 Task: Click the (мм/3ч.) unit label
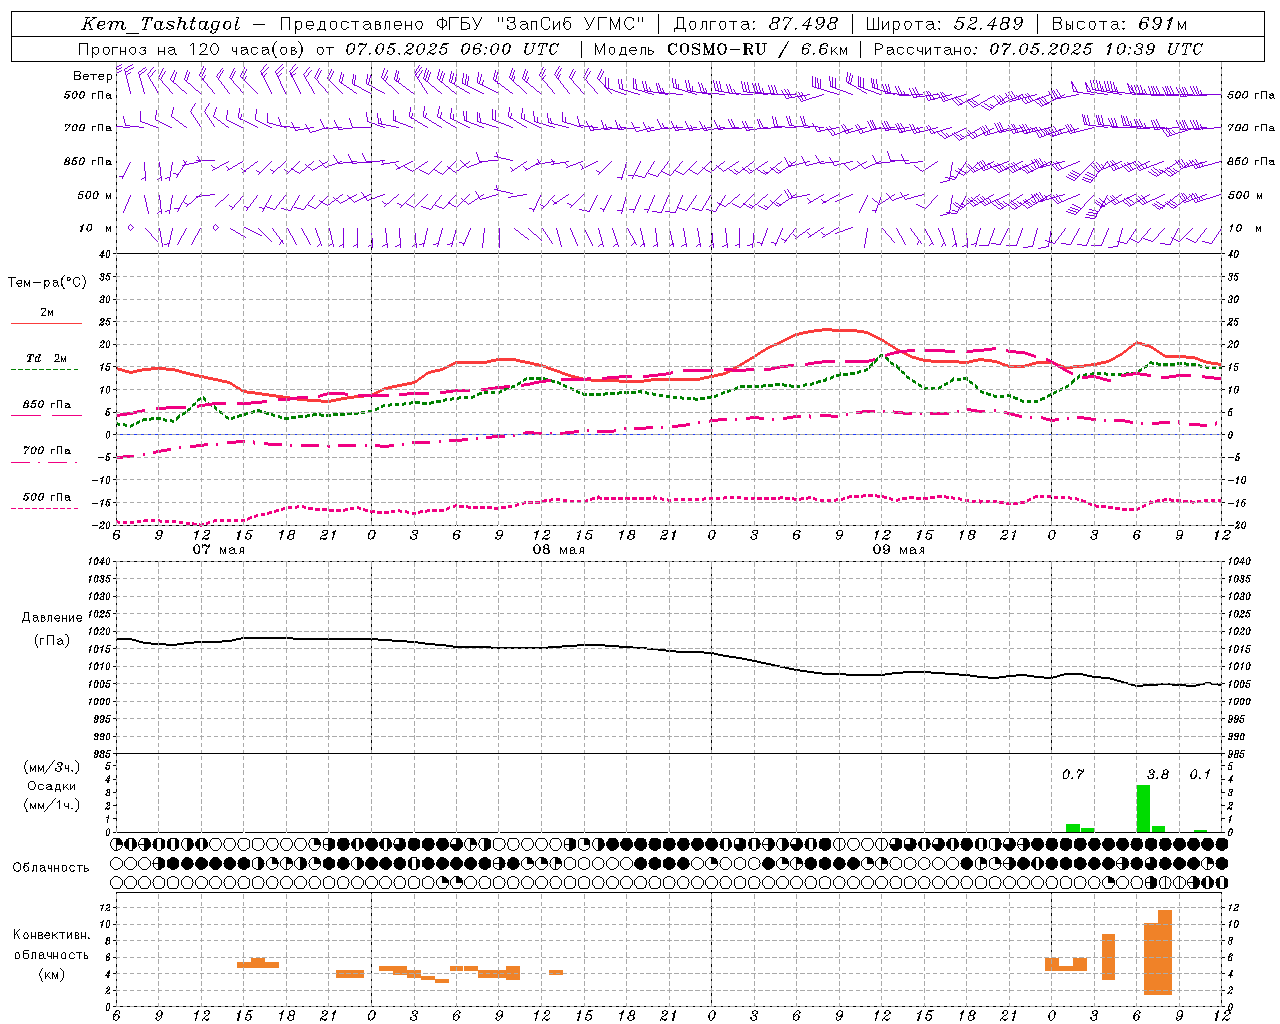tap(51, 768)
